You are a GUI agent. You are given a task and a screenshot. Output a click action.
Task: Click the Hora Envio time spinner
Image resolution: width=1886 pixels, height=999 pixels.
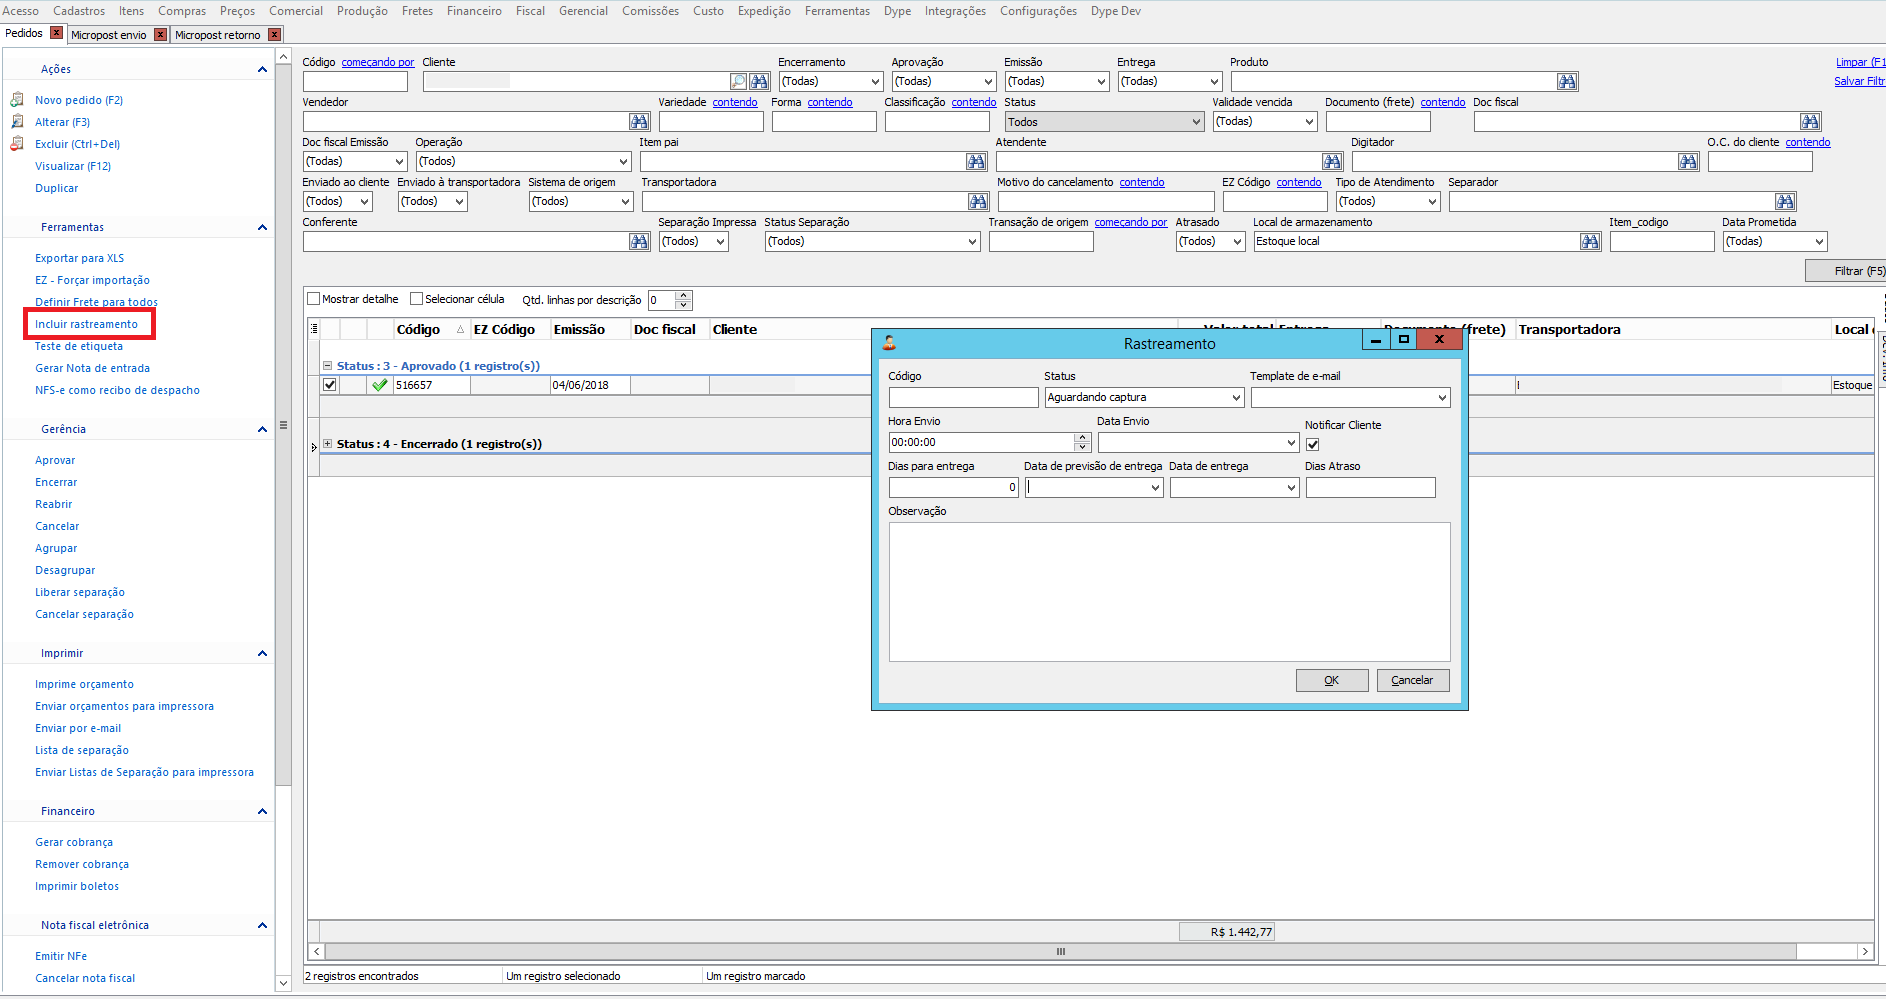[1082, 443]
